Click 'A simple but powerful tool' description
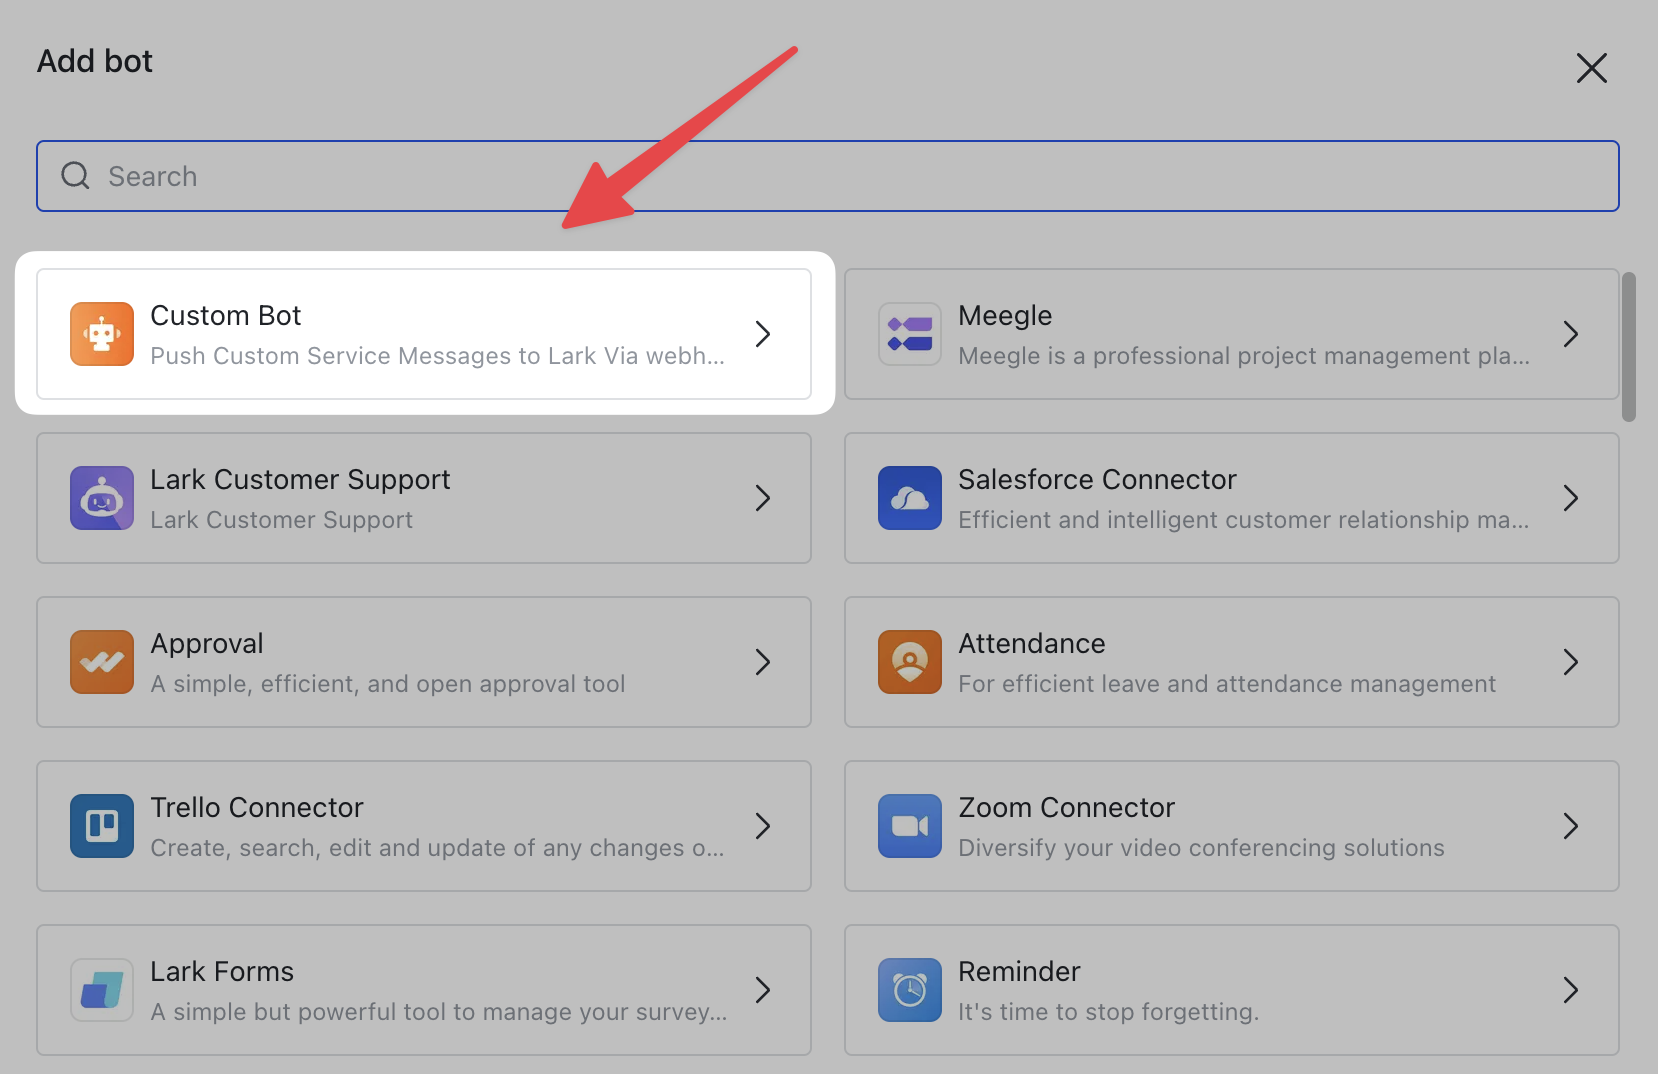Image resolution: width=1658 pixels, height=1074 pixels. coord(439,1012)
